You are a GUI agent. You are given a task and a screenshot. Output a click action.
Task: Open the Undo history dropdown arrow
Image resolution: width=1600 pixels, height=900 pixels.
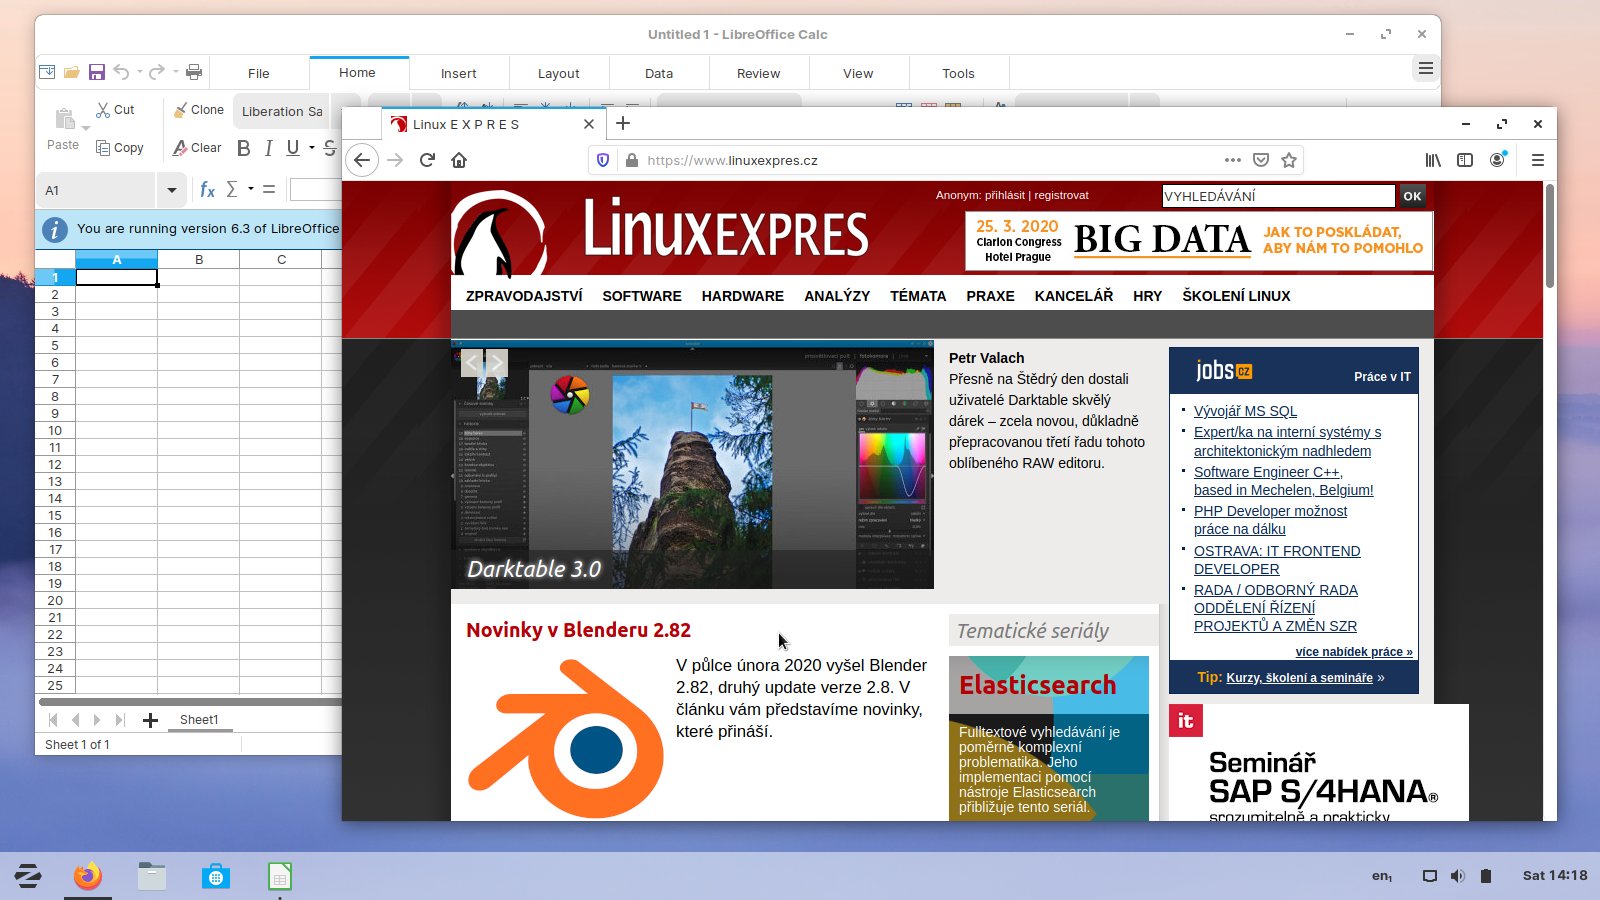(x=139, y=72)
